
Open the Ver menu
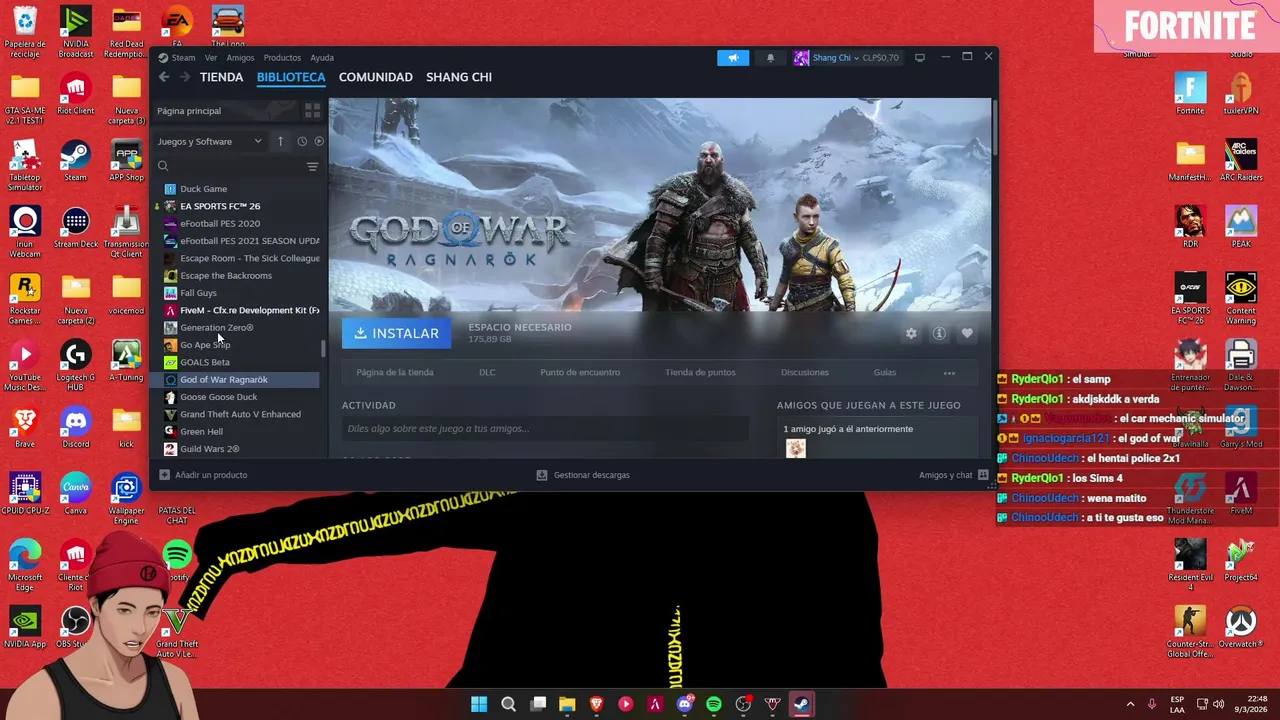[x=211, y=58]
